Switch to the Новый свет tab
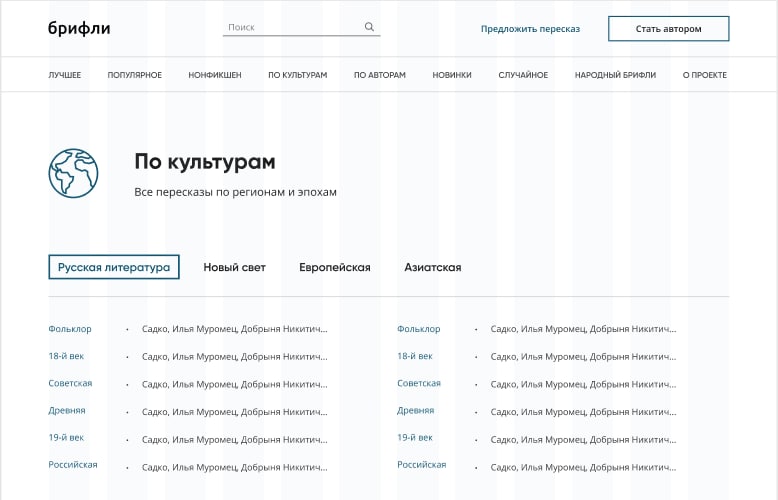Image resolution: width=778 pixels, height=500 pixels. pyautogui.click(x=235, y=267)
